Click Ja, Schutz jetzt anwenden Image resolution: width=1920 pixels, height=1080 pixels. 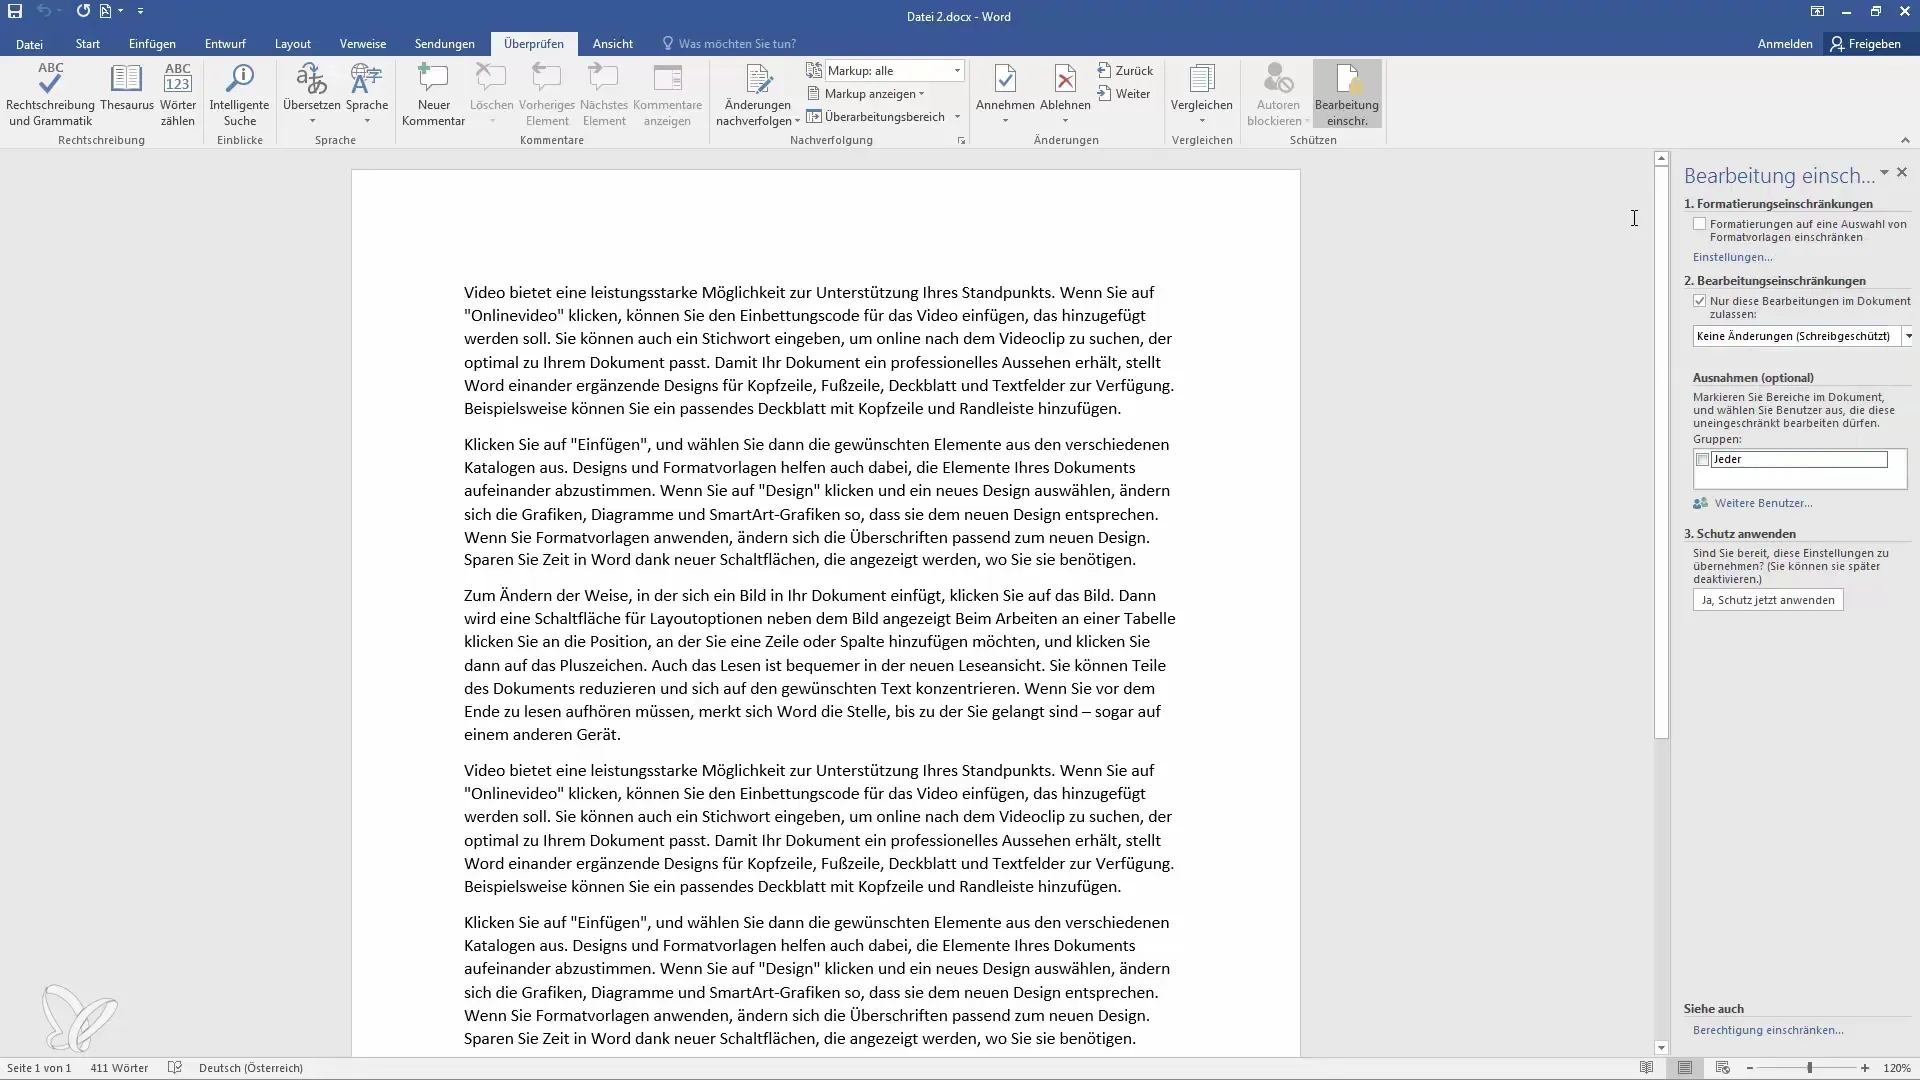coord(1768,600)
